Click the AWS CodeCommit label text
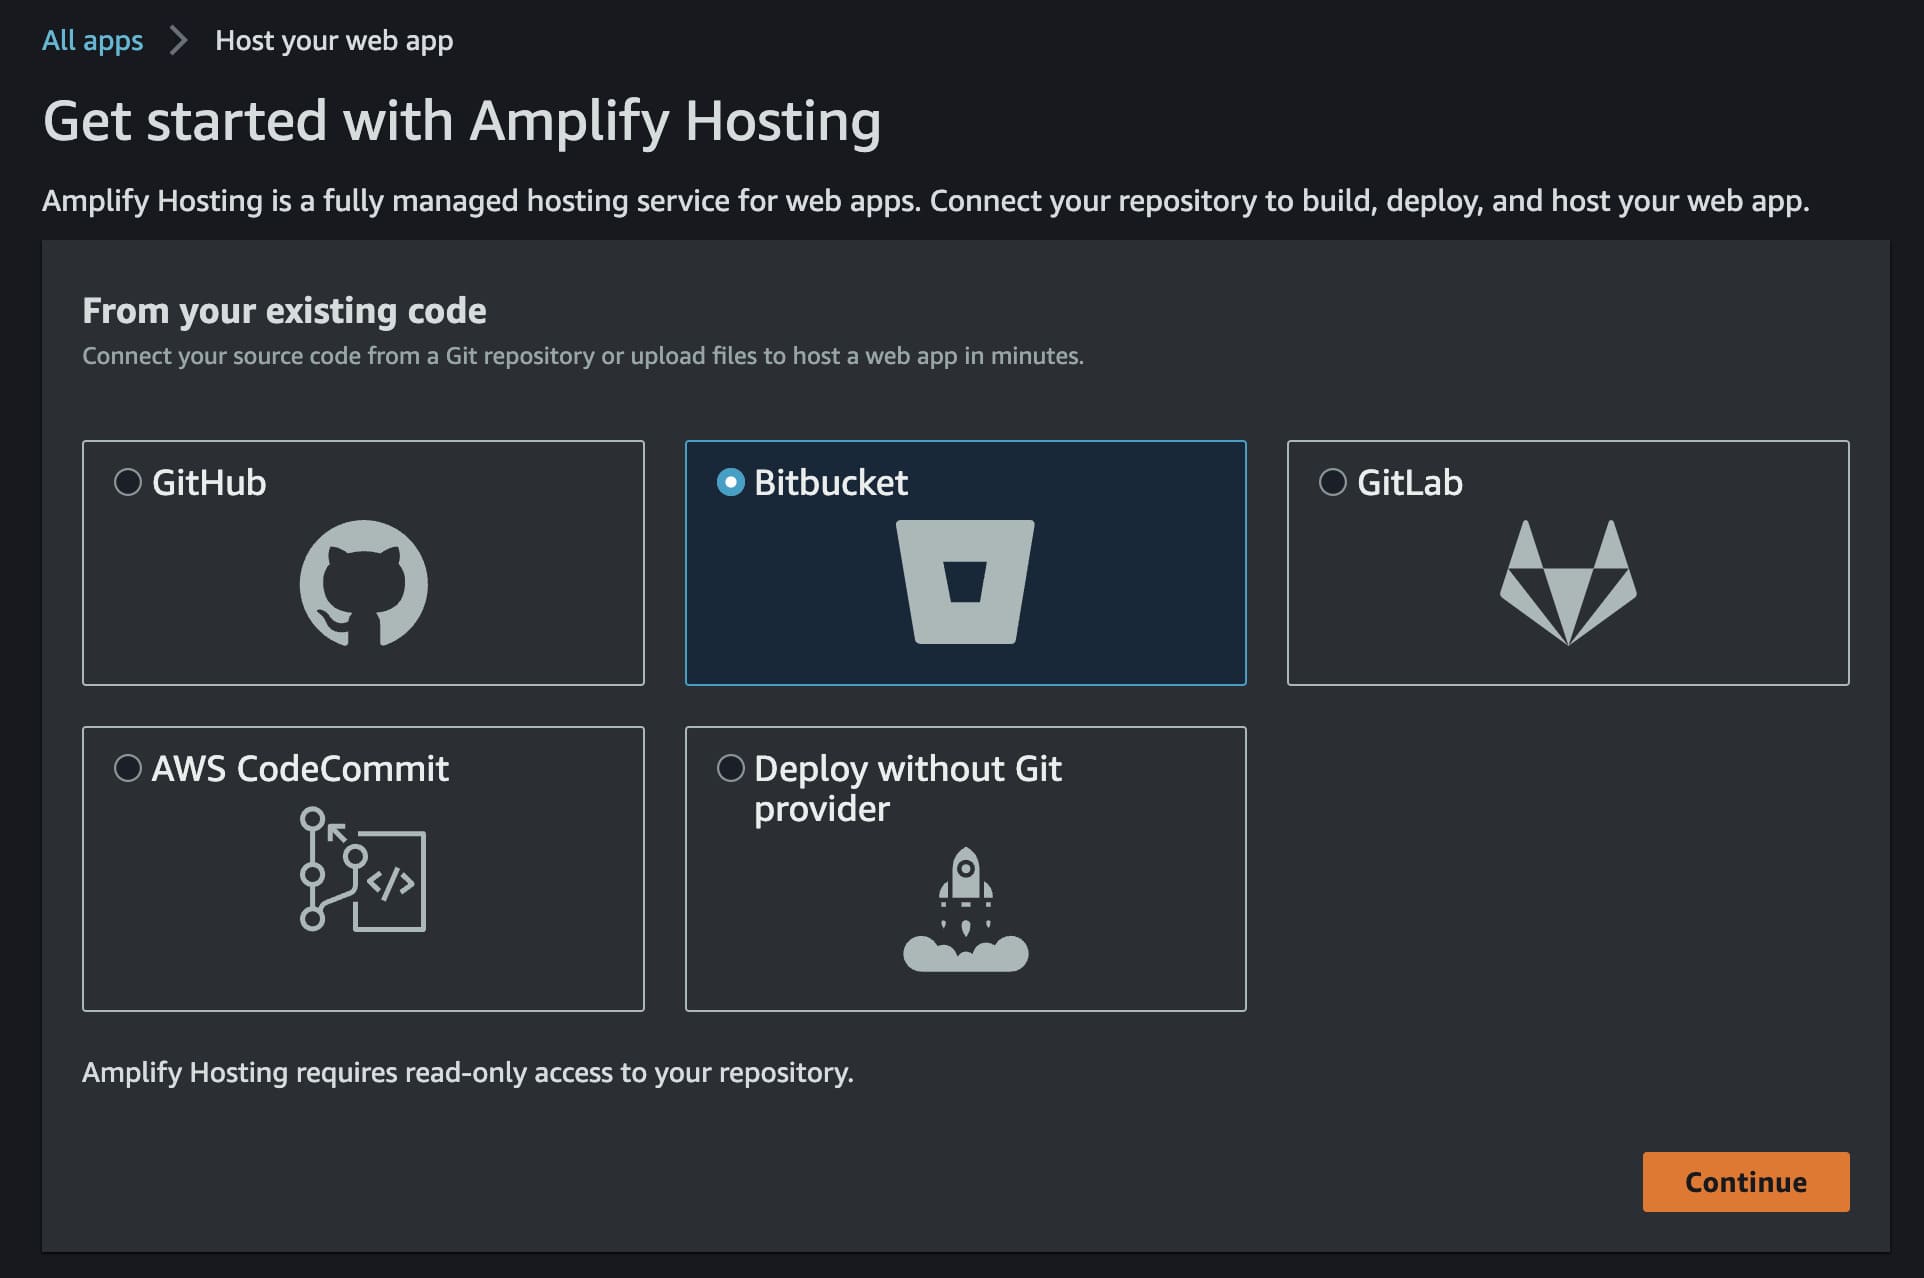The width and height of the screenshot is (1924, 1278). [300, 769]
